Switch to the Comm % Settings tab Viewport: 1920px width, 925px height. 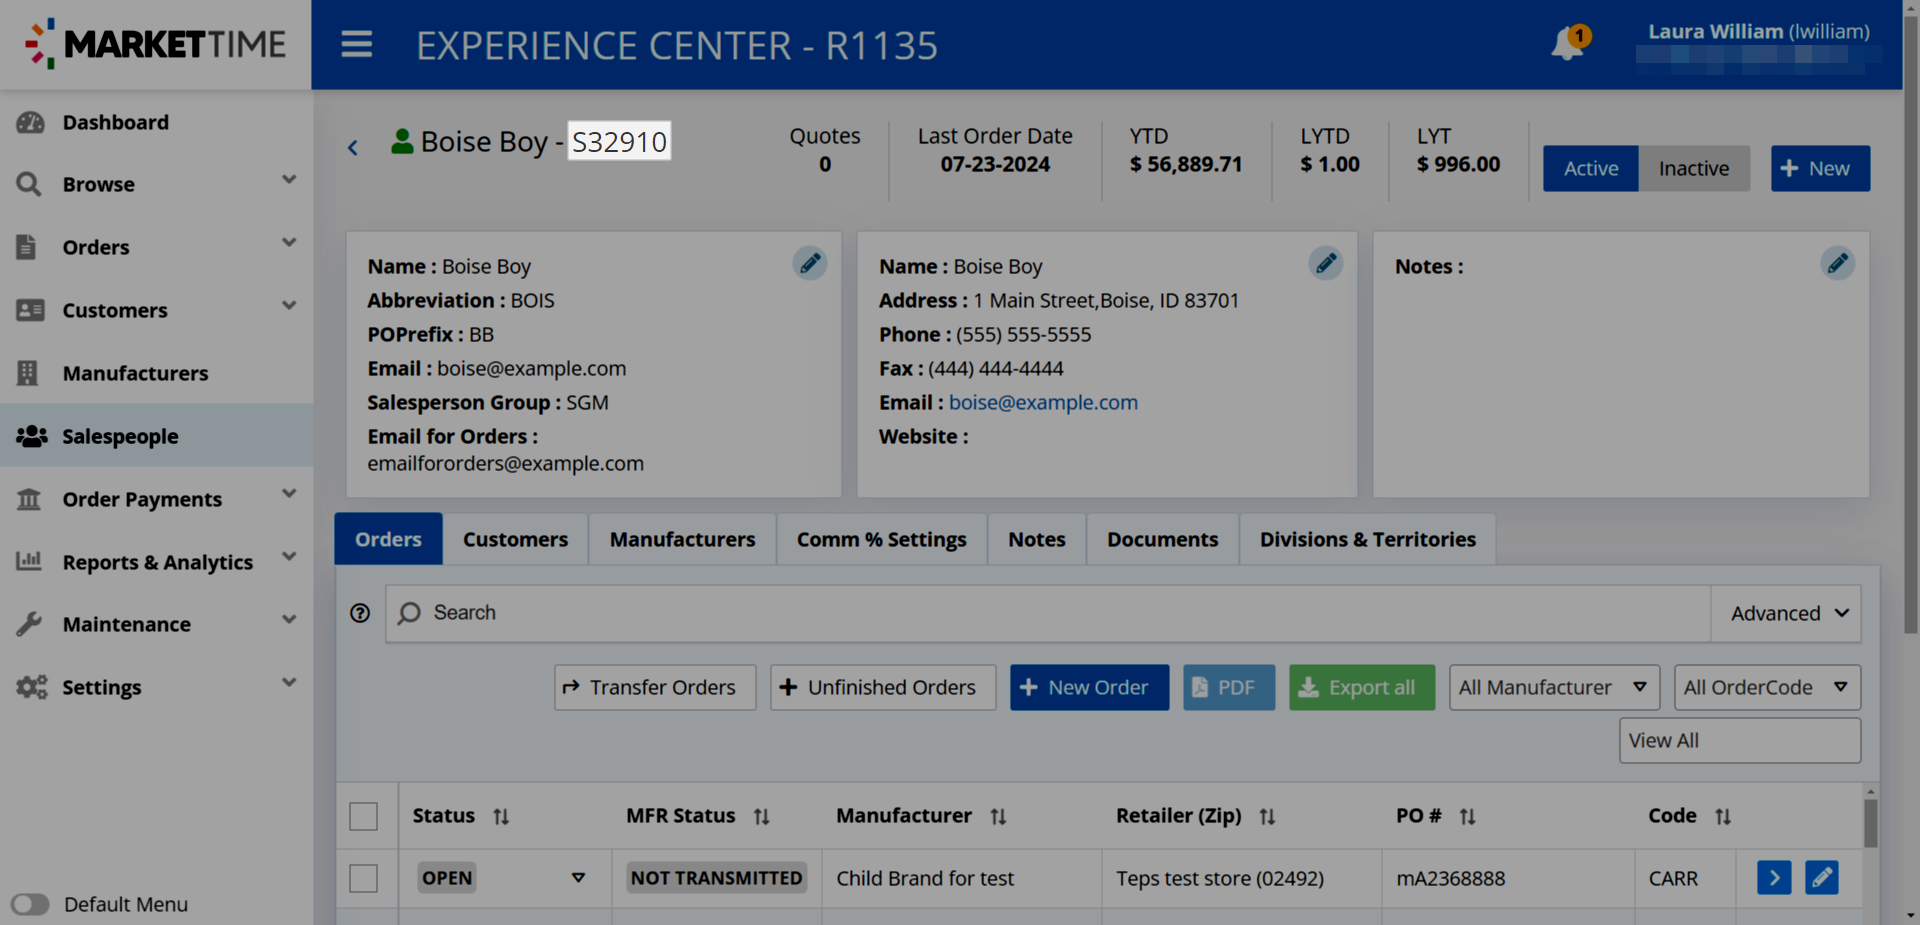[881, 539]
